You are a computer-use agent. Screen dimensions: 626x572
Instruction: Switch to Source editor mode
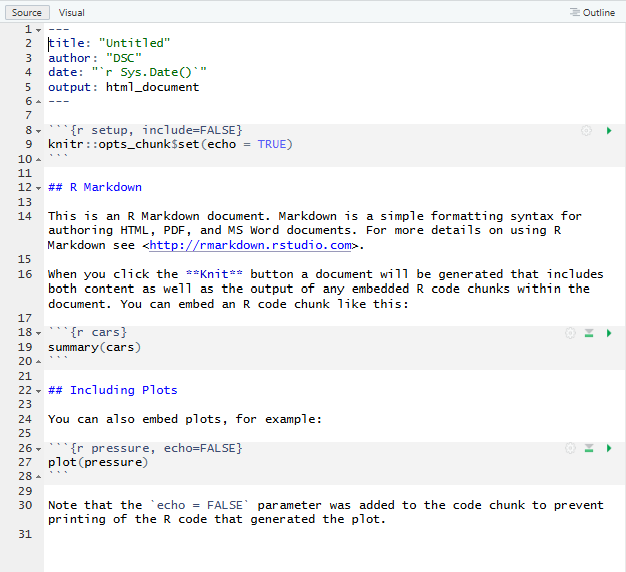(27, 12)
